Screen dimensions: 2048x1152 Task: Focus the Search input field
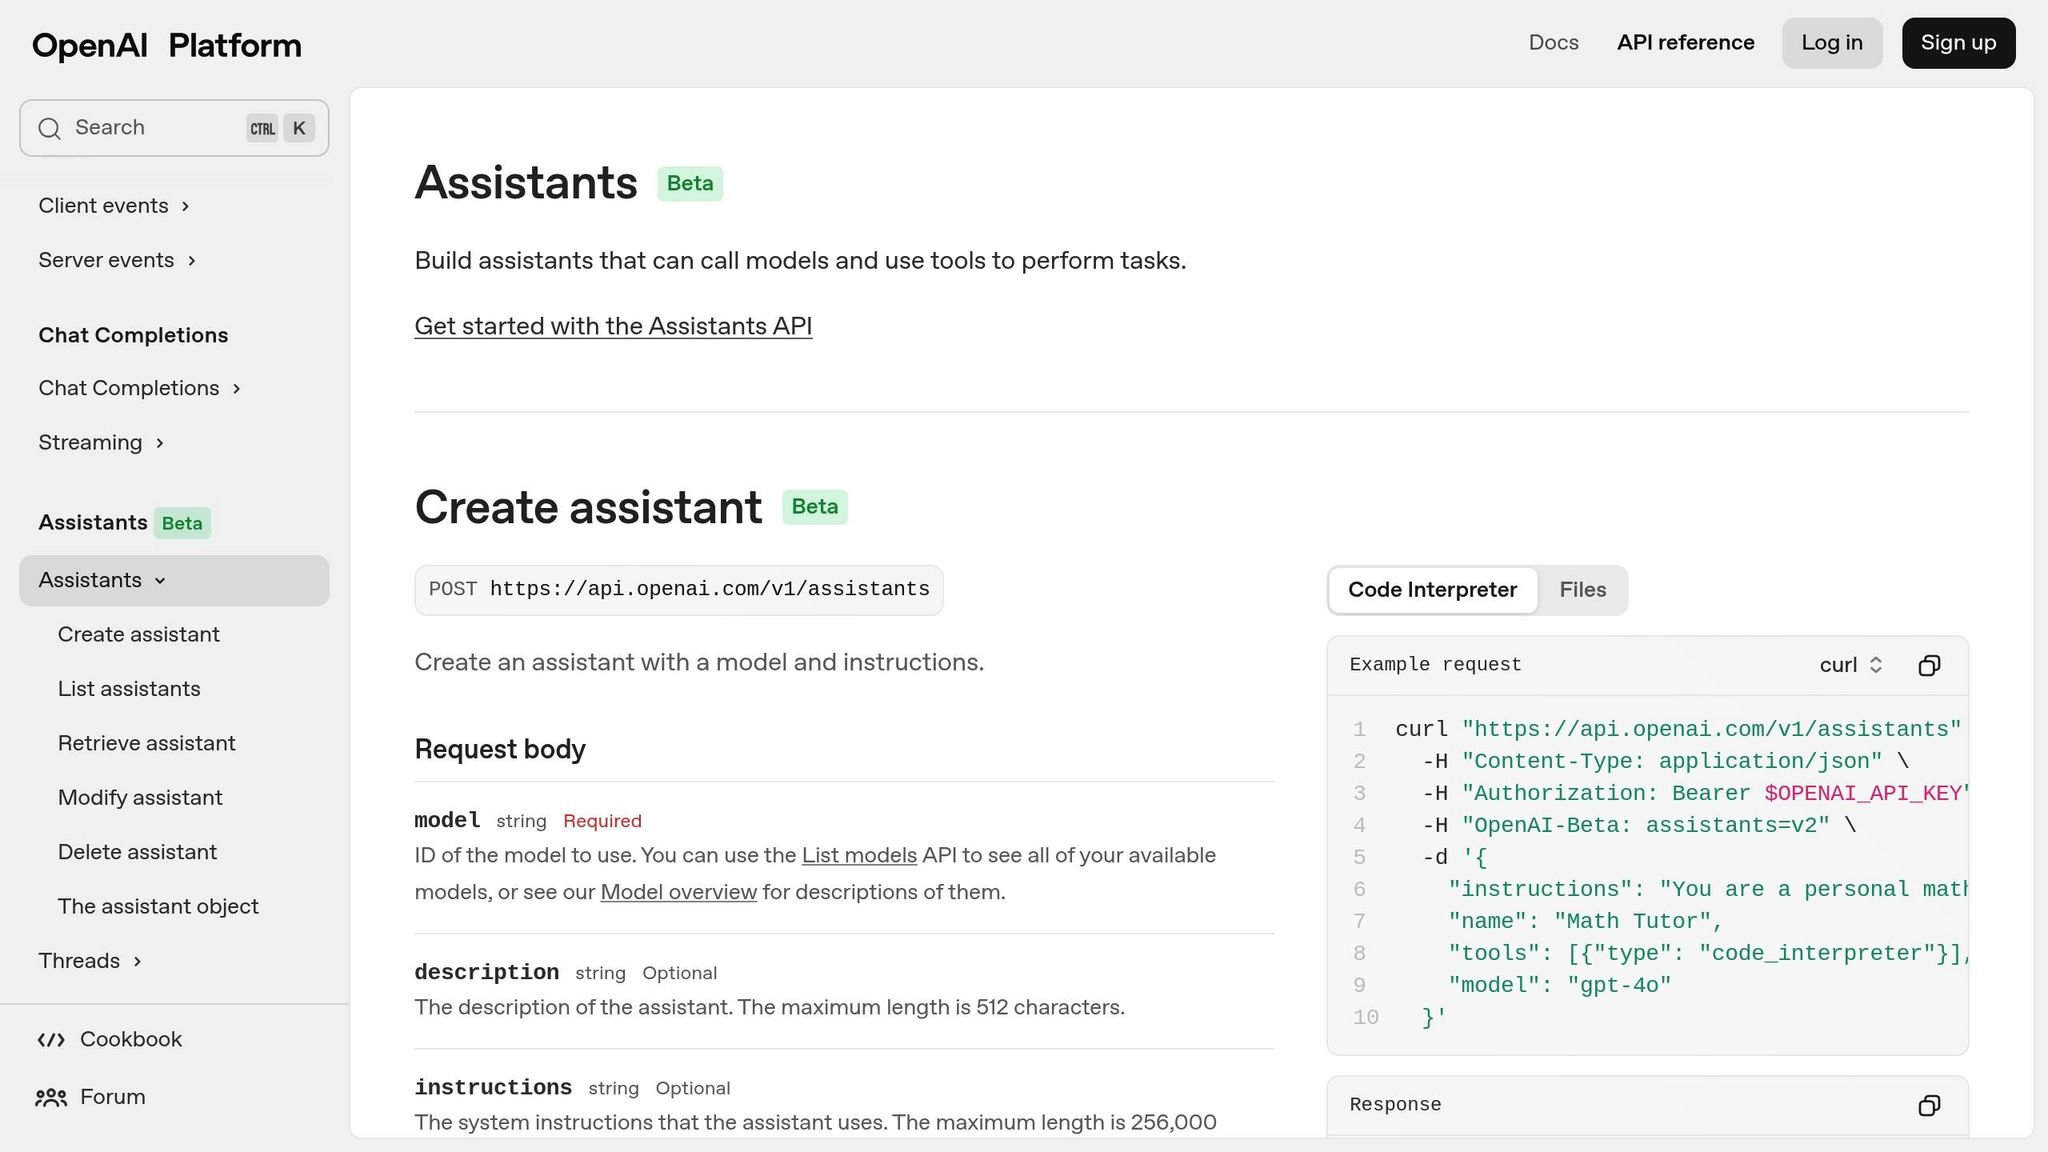click(174, 128)
